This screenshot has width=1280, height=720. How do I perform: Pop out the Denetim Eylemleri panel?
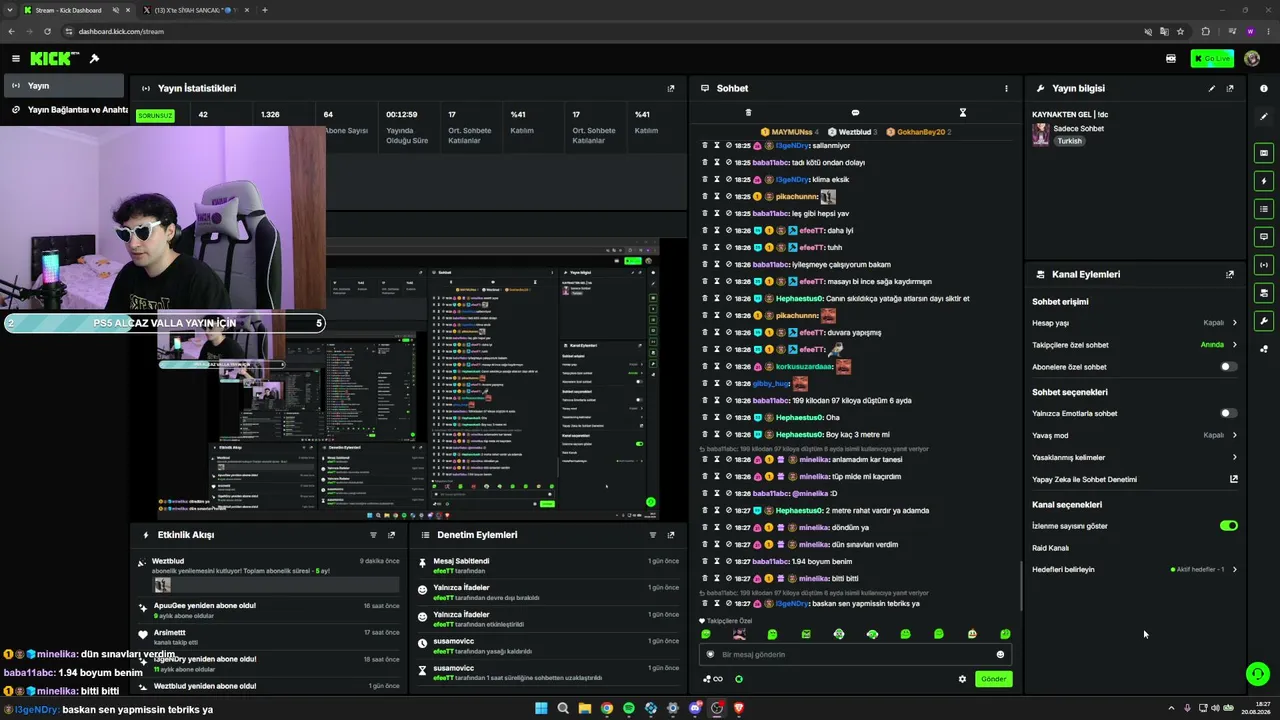coord(671,535)
